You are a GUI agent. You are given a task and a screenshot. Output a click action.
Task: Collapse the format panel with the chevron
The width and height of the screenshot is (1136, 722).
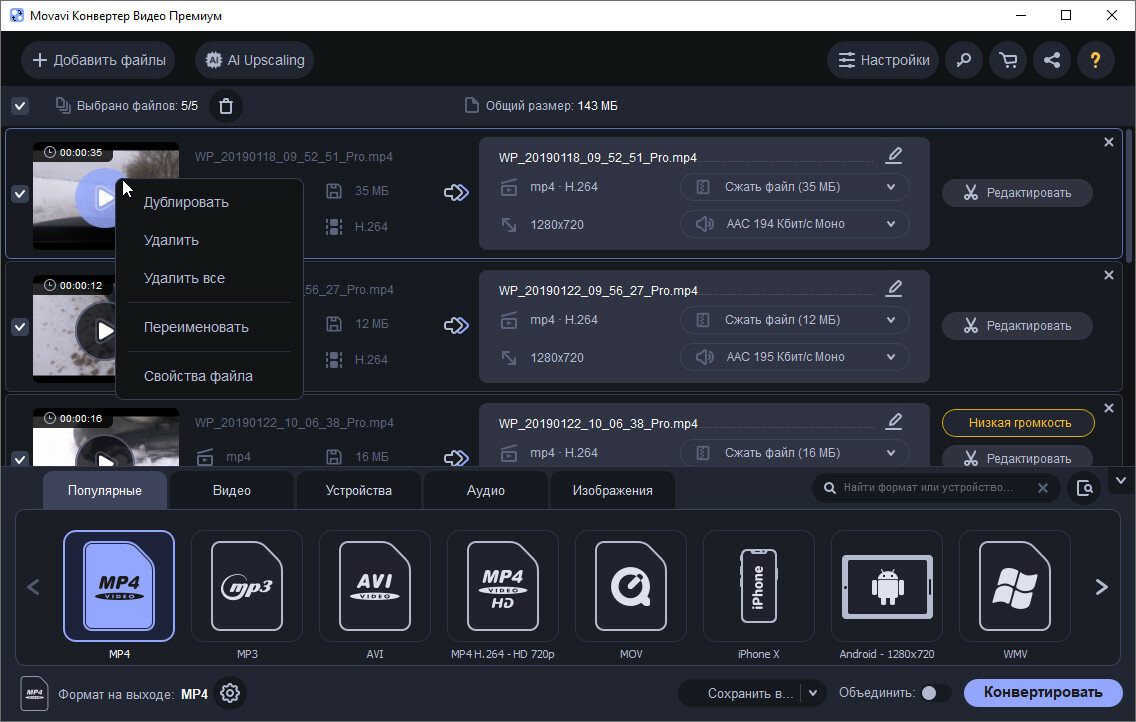pyautogui.click(x=1121, y=481)
